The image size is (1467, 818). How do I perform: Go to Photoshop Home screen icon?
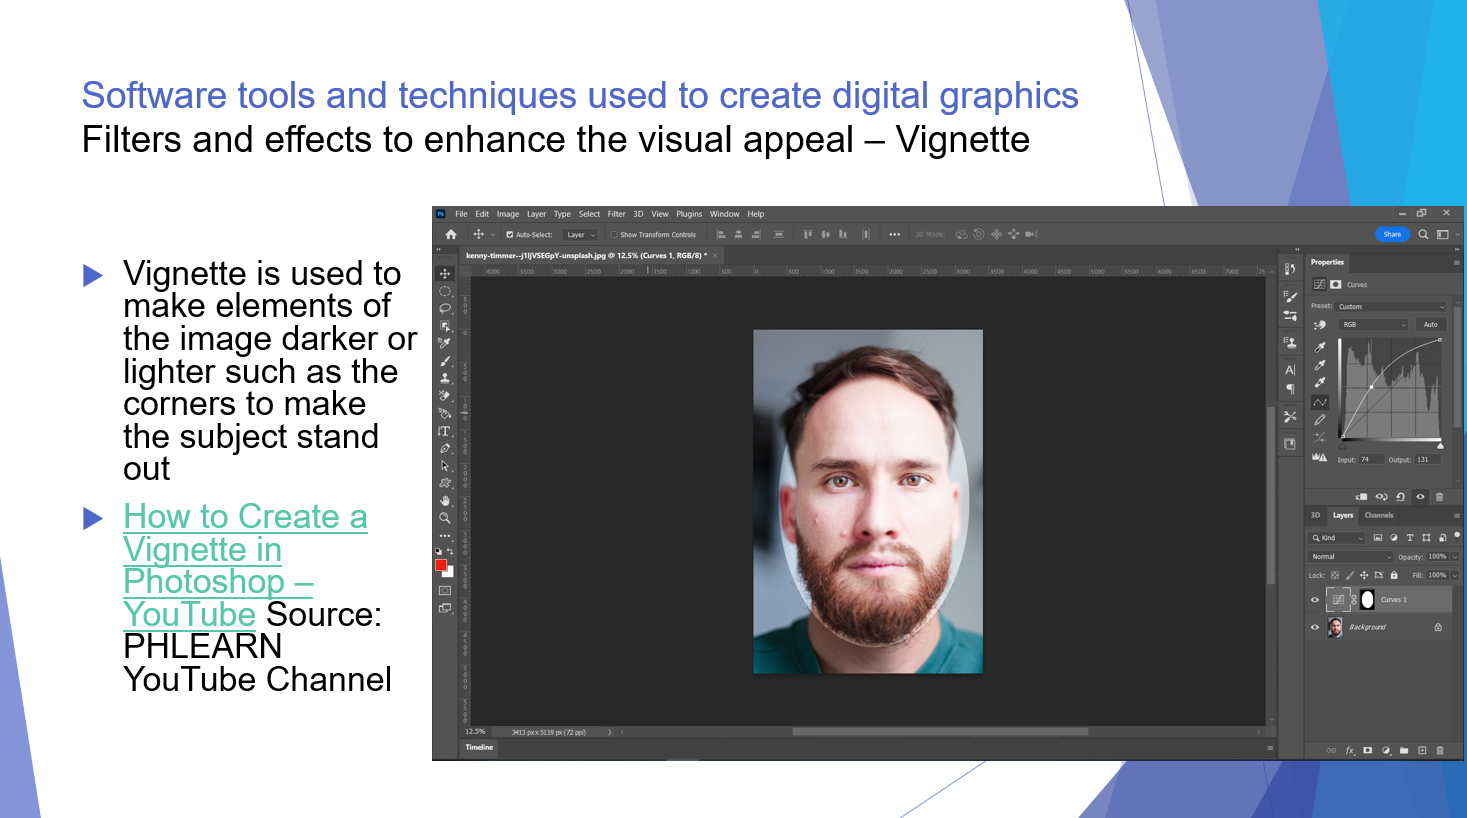point(451,234)
